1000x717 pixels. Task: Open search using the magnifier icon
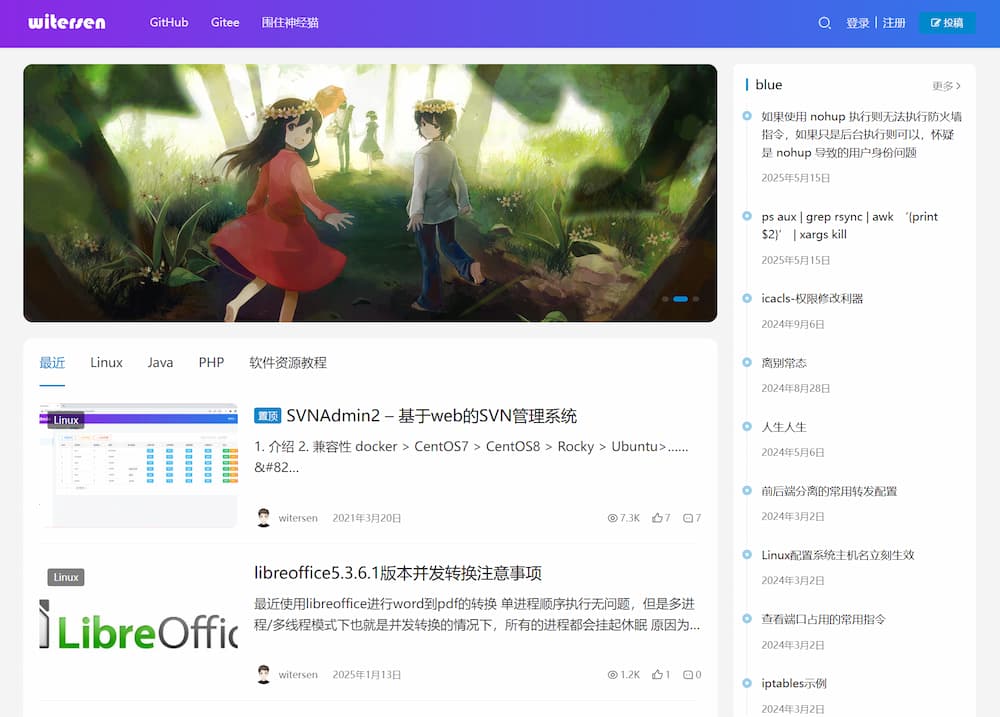pyautogui.click(x=824, y=22)
